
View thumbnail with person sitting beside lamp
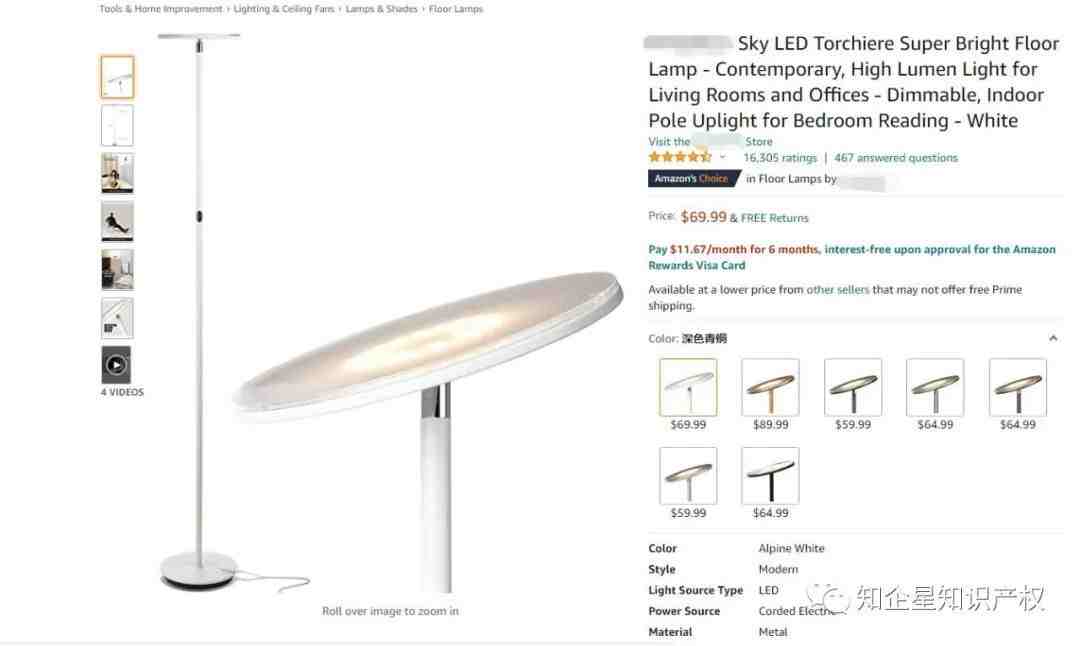coord(117,174)
